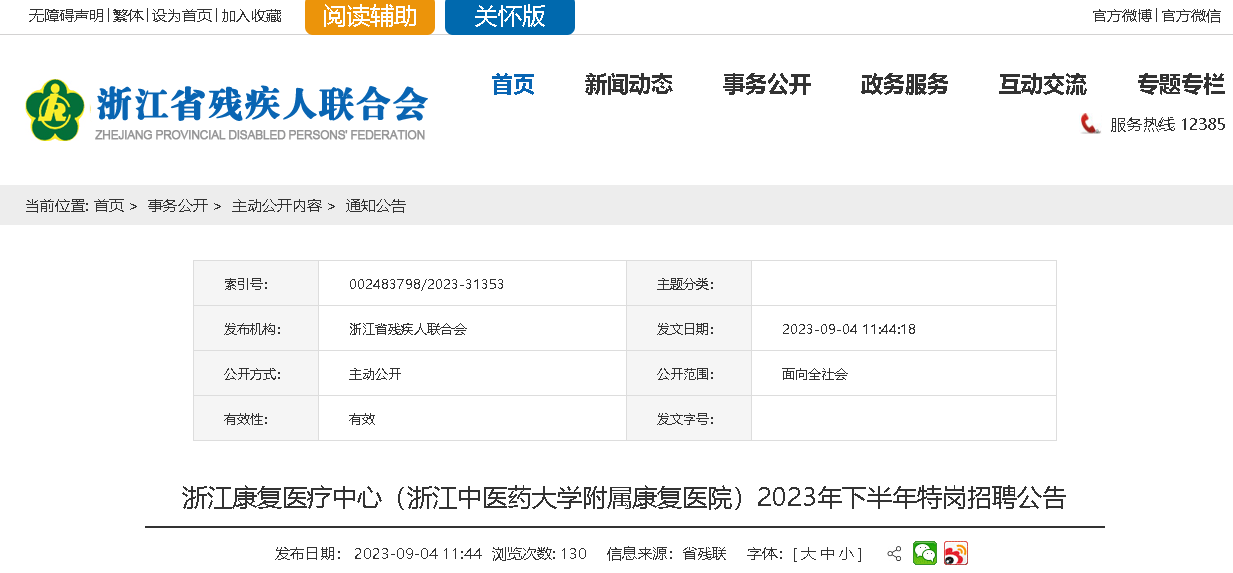The height and width of the screenshot is (573, 1233).
Task: Switch to 关怀版 mode
Action: click(509, 17)
